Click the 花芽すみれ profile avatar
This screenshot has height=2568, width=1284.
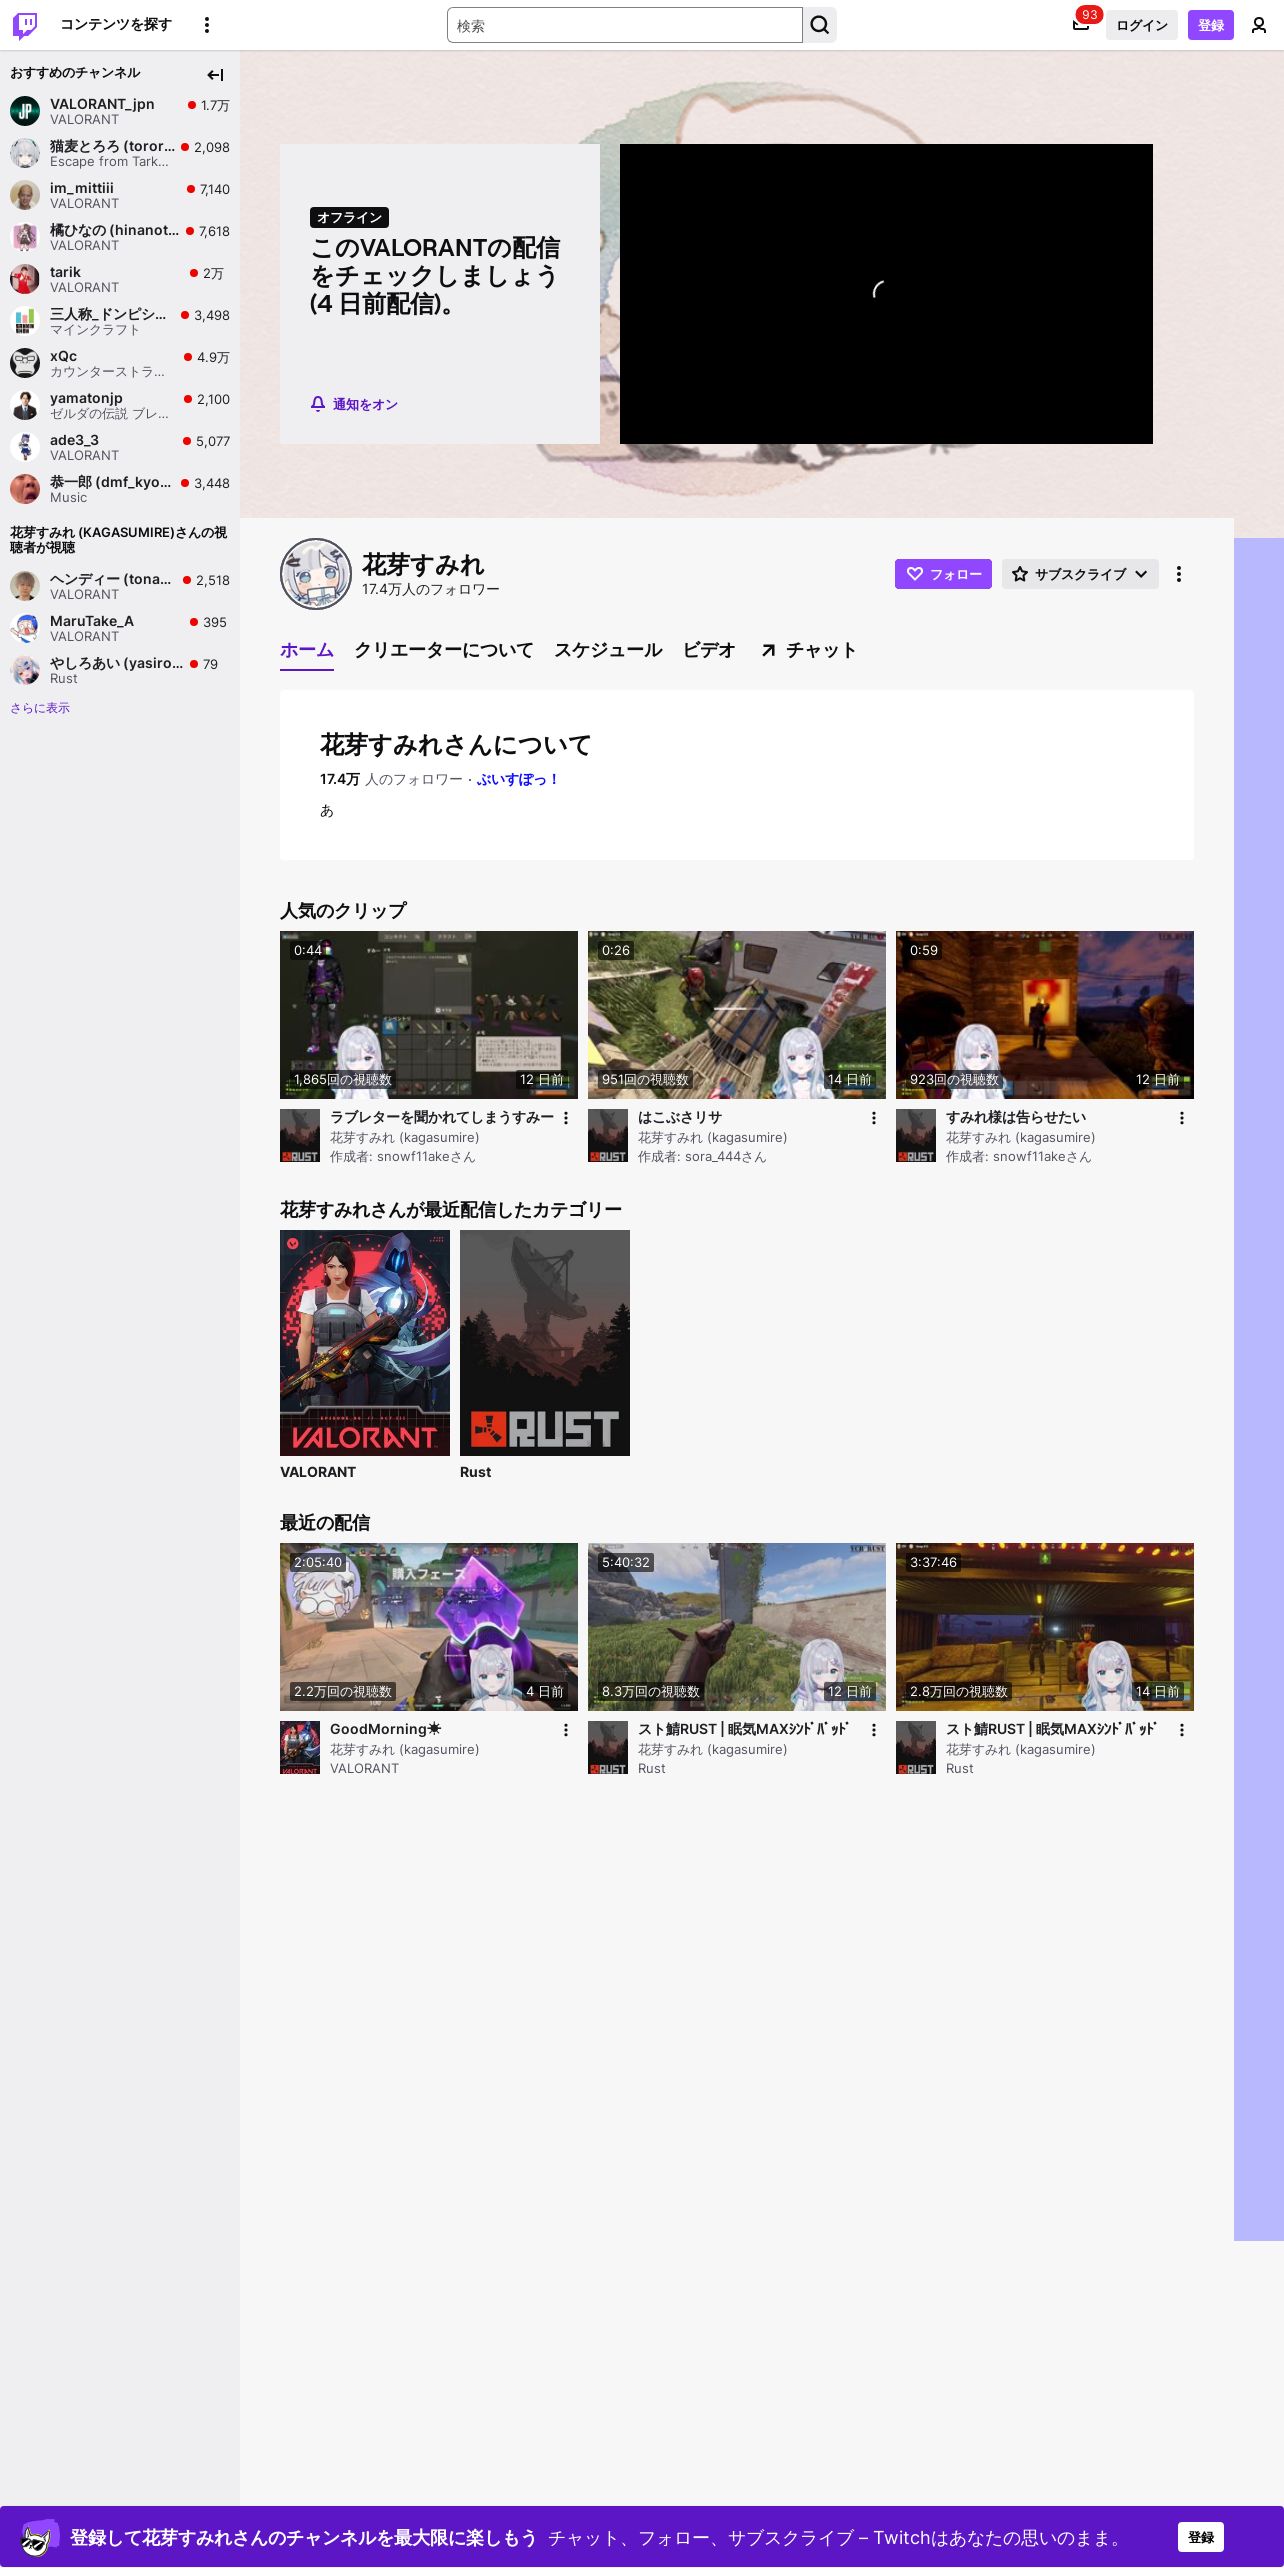click(x=316, y=574)
